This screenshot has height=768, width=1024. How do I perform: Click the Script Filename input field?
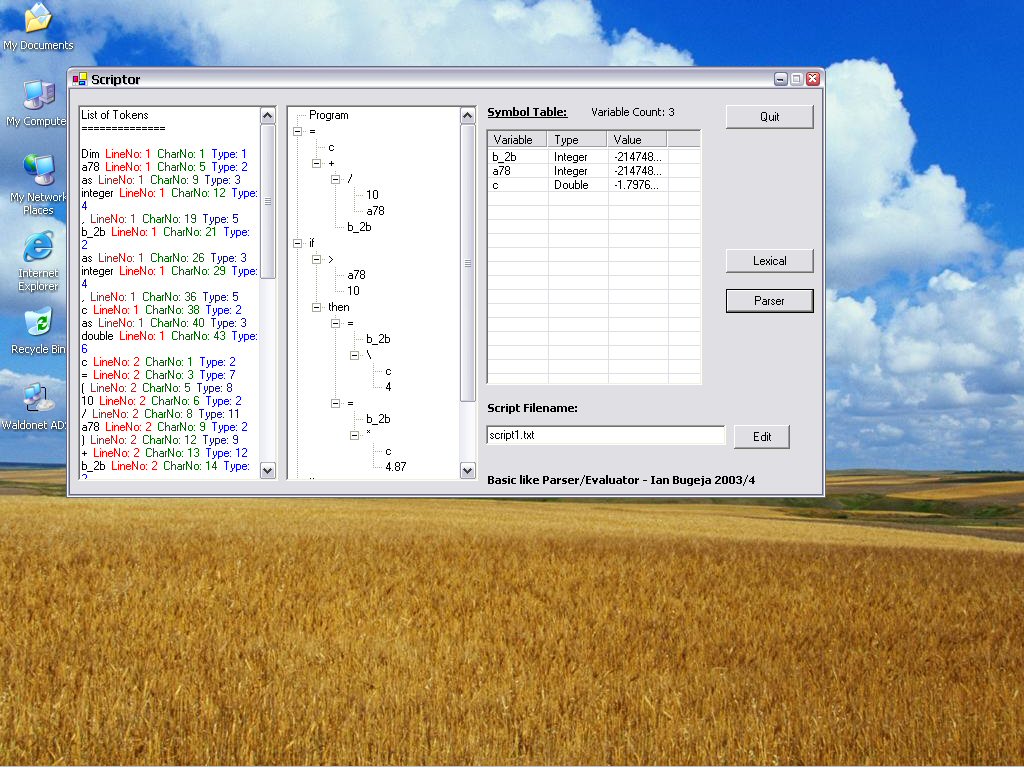[605, 435]
